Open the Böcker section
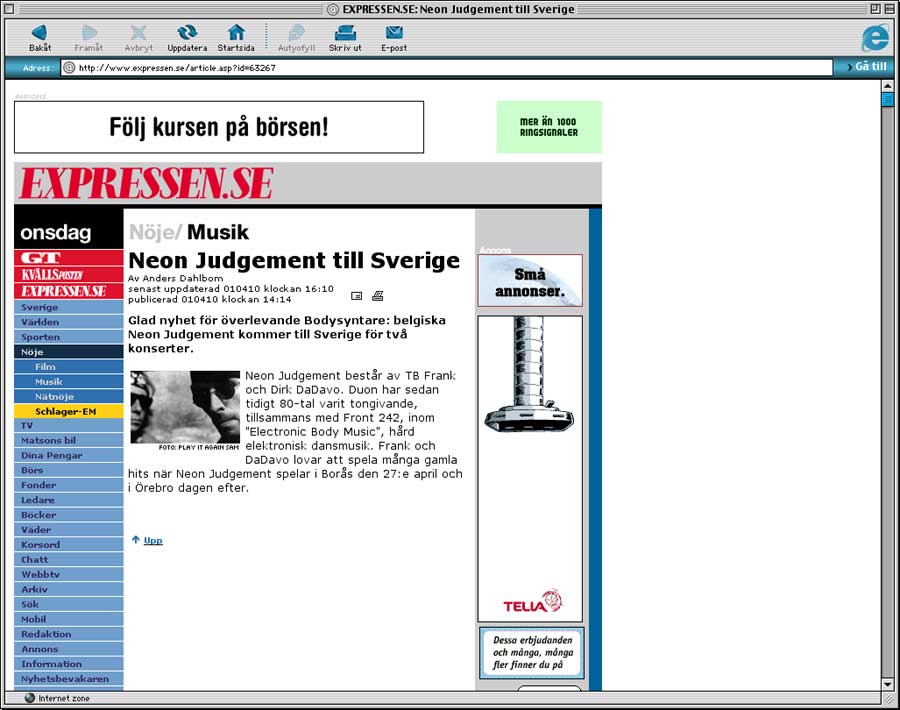 [69, 515]
